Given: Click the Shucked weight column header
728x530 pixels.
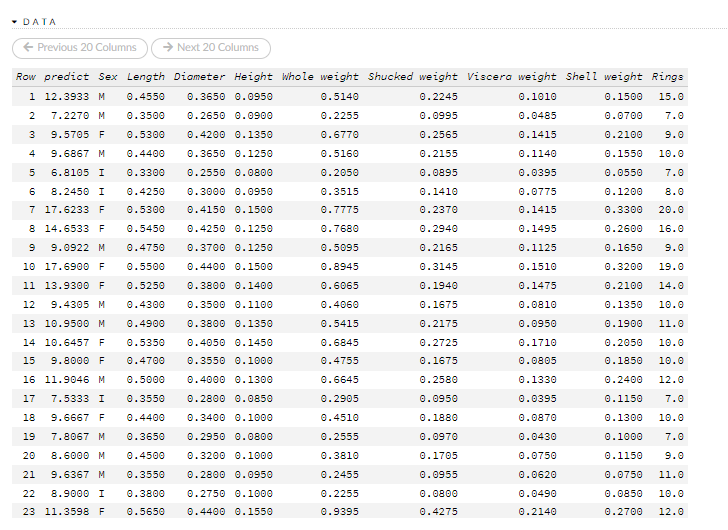Looking at the screenshot, I should point(413,77).
